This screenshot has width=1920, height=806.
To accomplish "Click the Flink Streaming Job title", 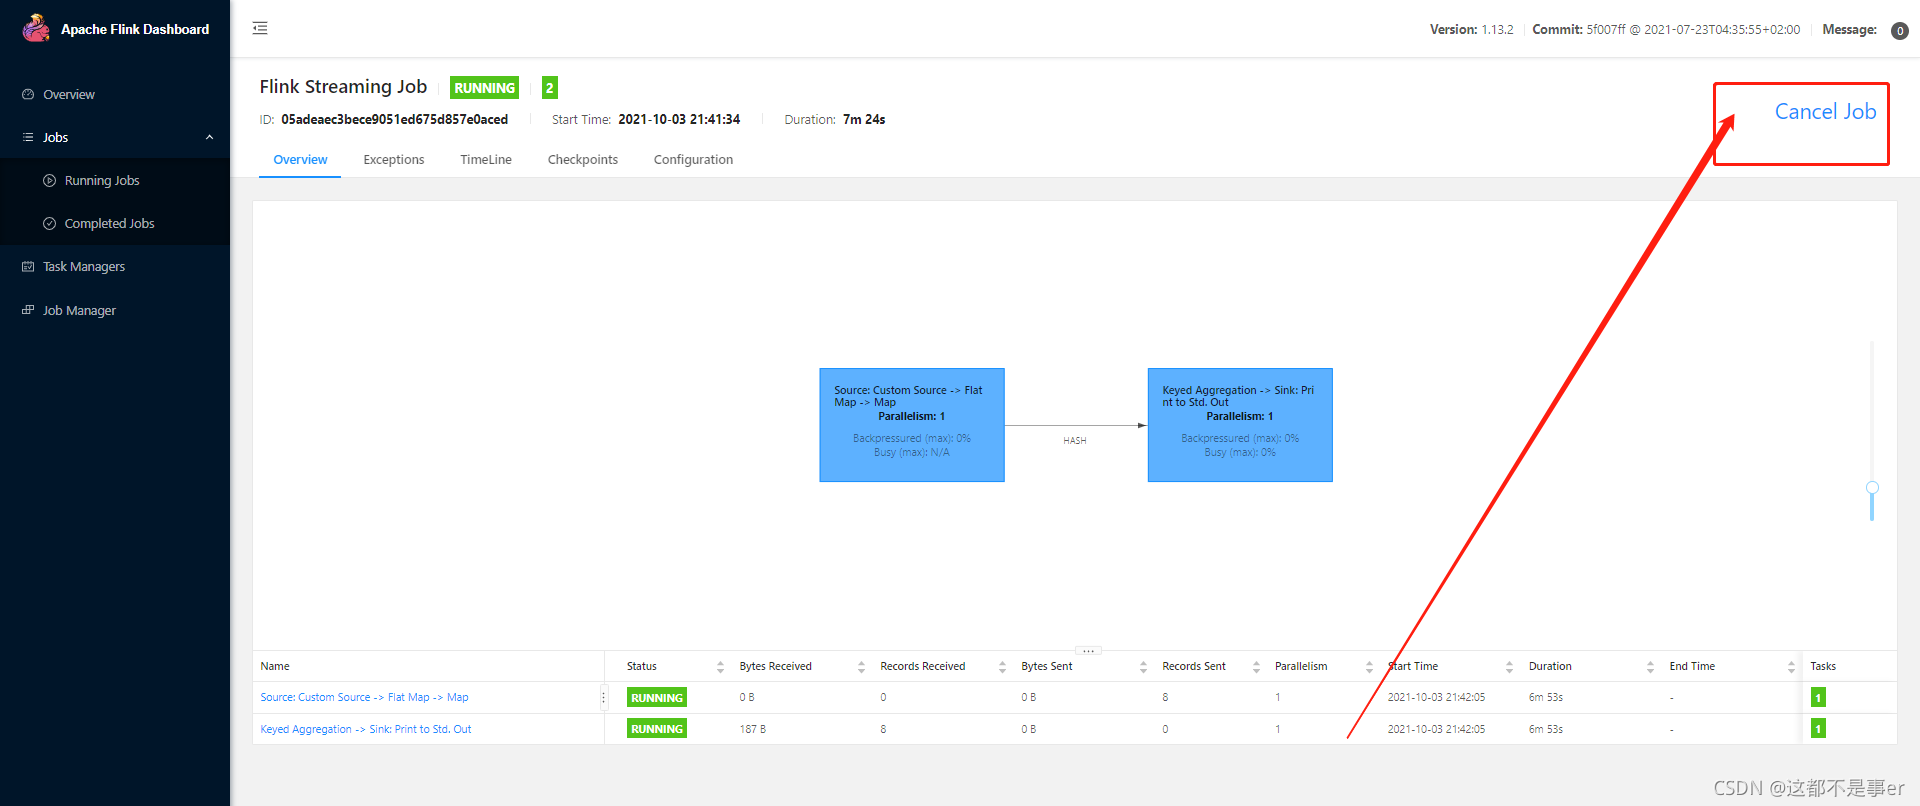I will click(343, 87).
